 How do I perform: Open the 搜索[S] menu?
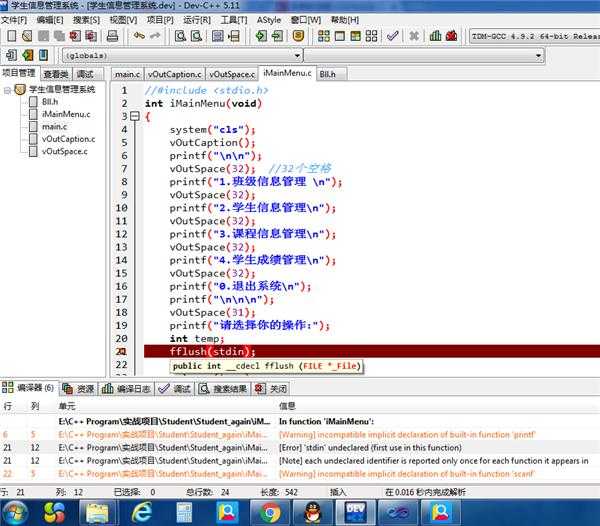pyautogui.click(x=86, y=20)
